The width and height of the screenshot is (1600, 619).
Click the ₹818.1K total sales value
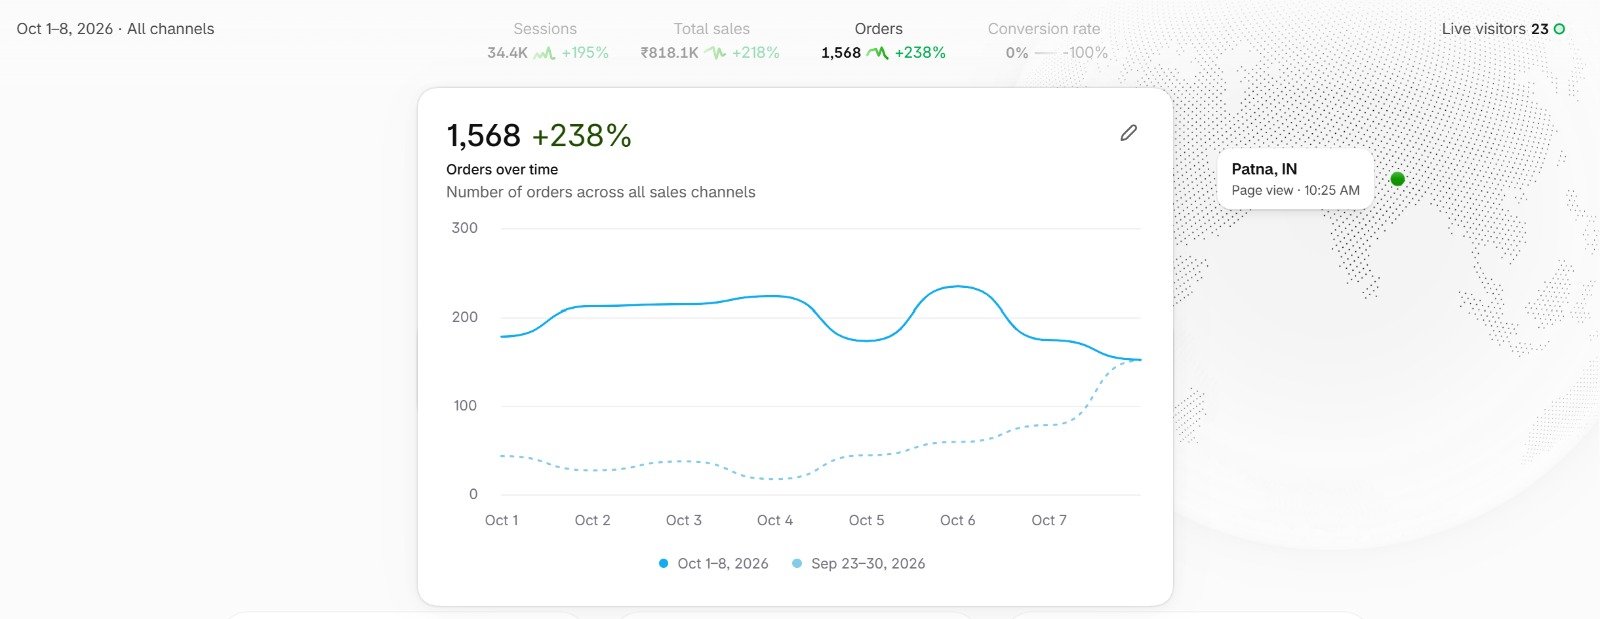coord(669,53)
